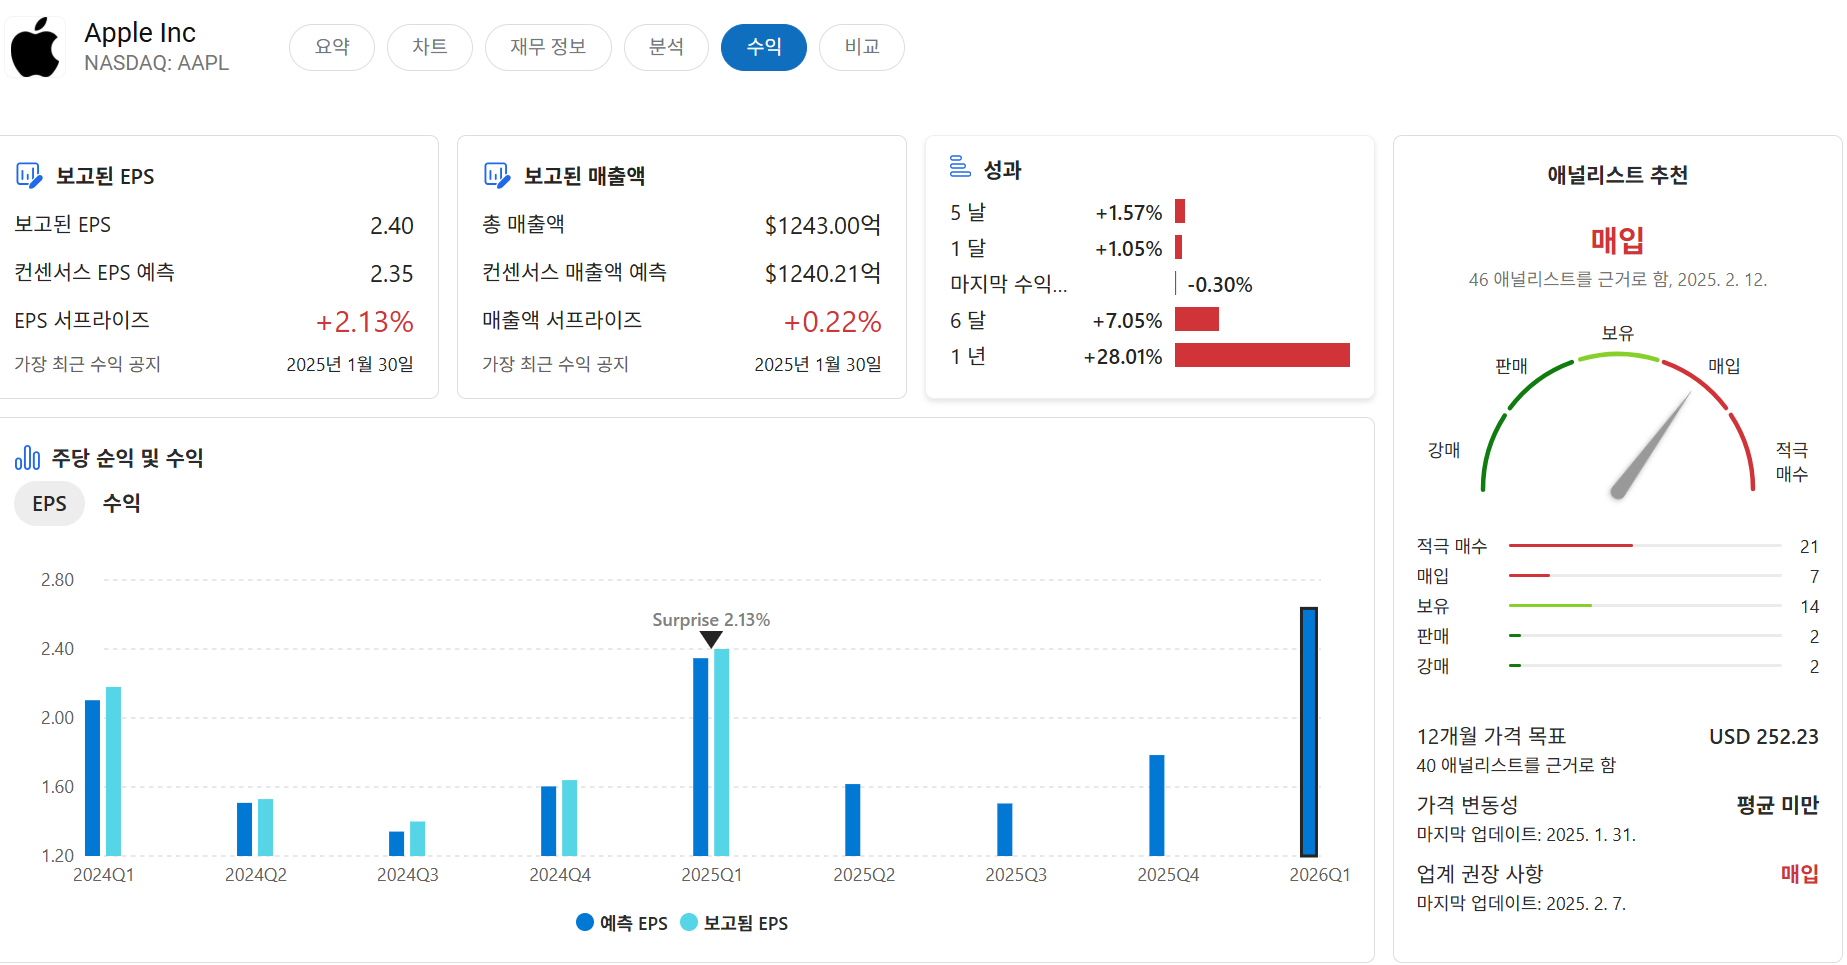
Task: Select the 수익 tab
Action: tap(764, 47)
